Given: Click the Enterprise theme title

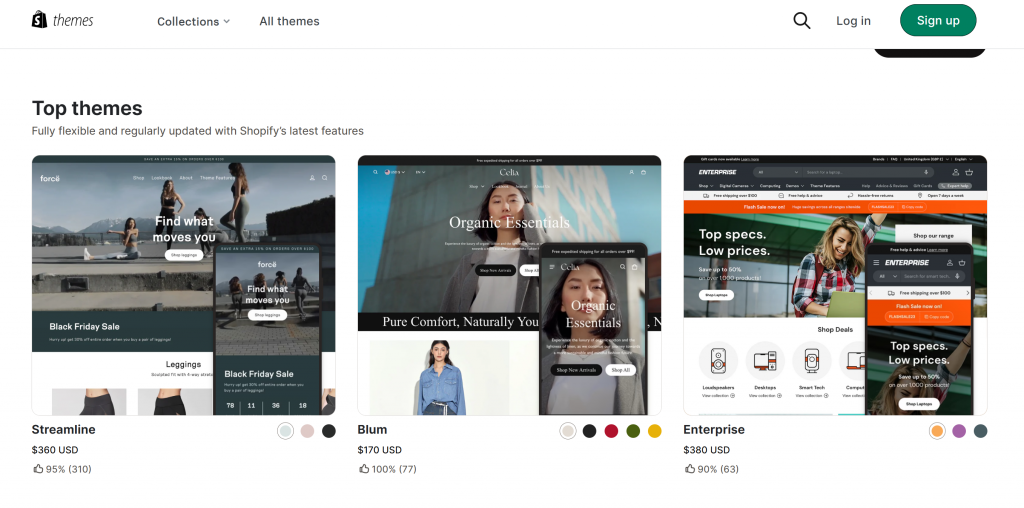Looking at the screenshot, I should point(714,430).
